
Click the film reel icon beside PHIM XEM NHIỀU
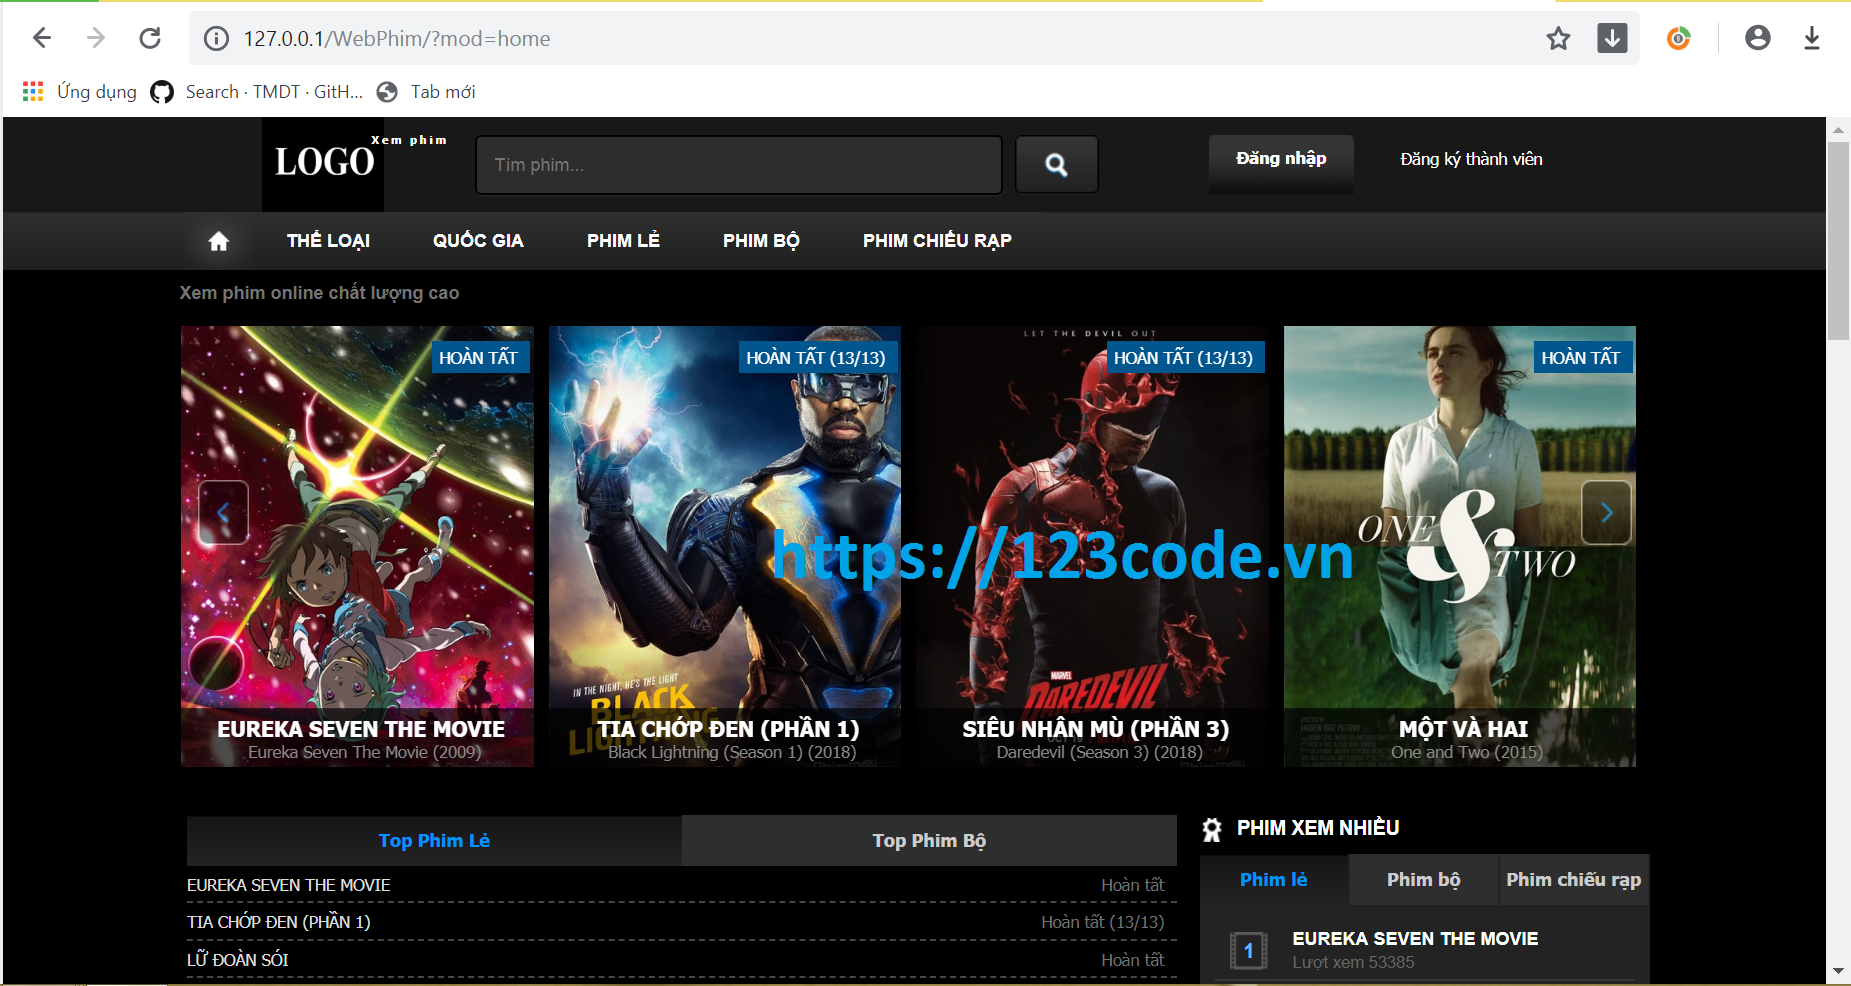[1213, 828]
